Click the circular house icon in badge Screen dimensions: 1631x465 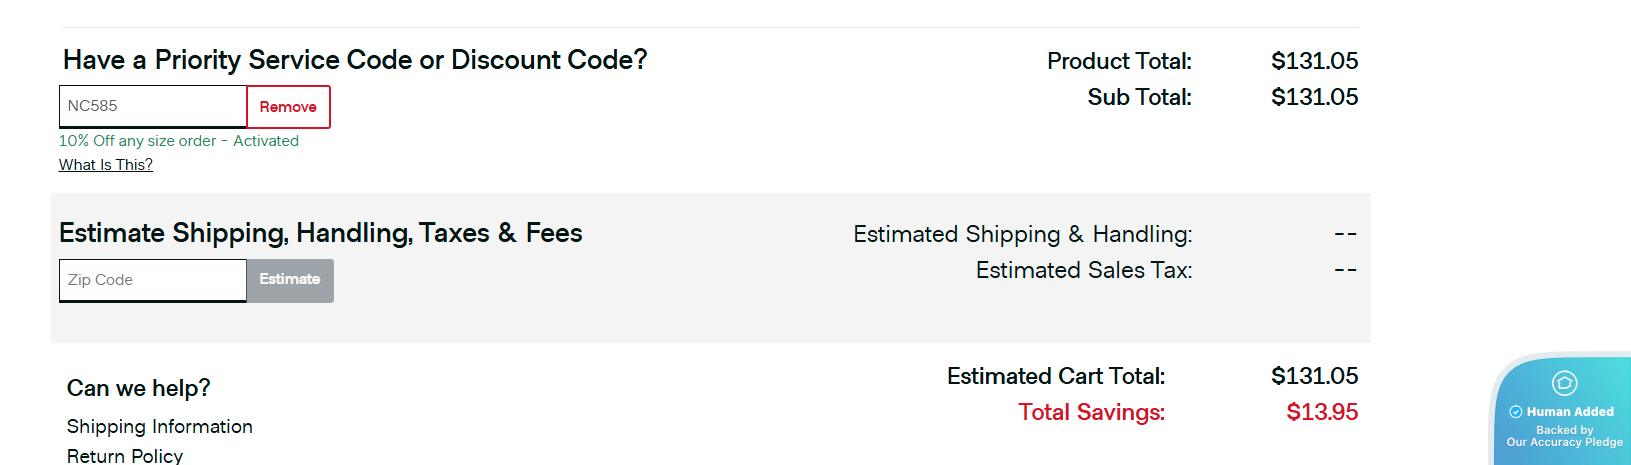point(1564,383)
